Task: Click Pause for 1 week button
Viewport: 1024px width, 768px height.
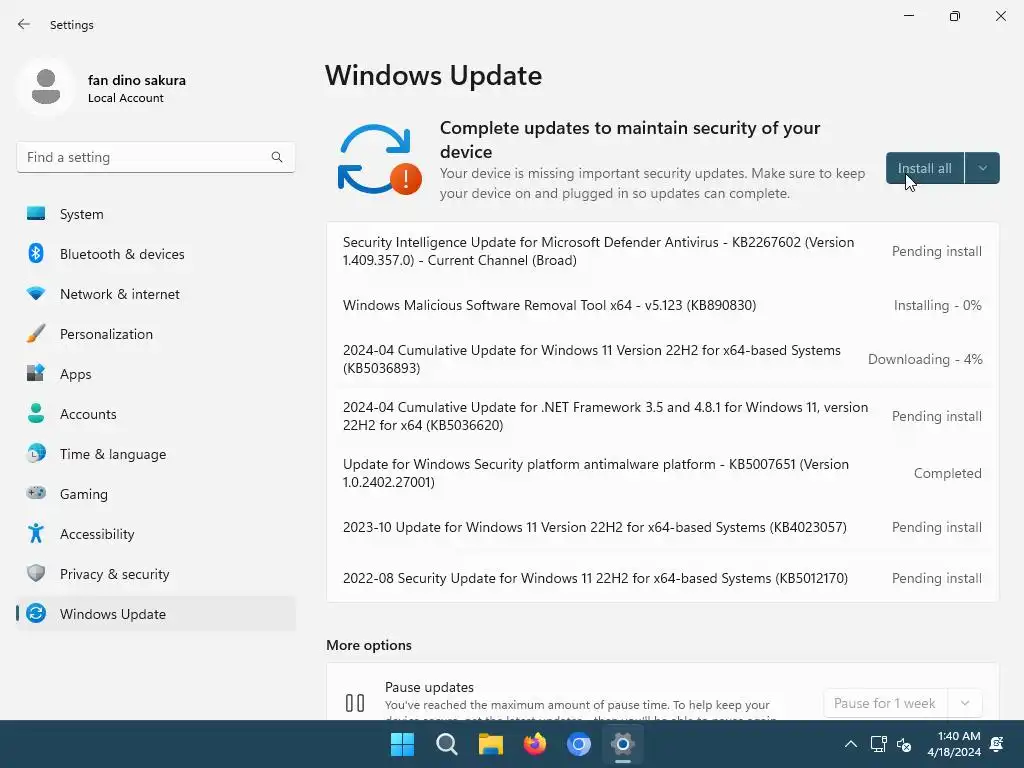Action: [885, 703]
